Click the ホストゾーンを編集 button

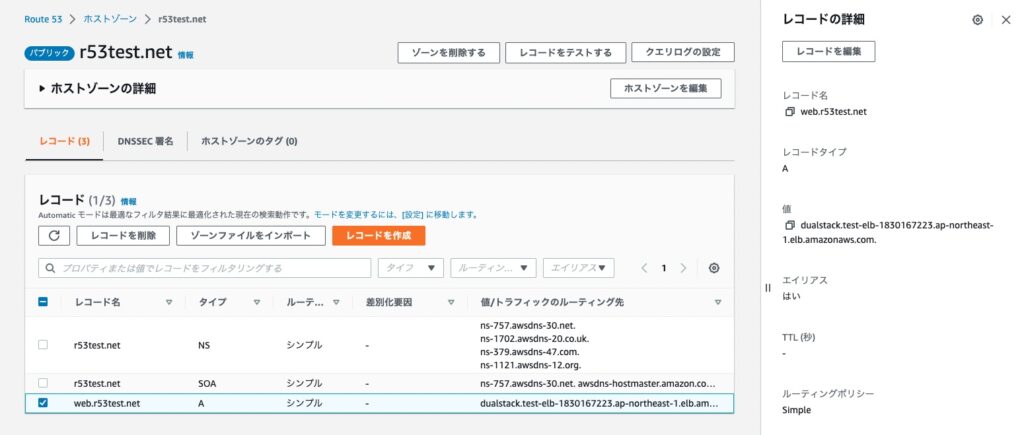click(x=665, y=89)
